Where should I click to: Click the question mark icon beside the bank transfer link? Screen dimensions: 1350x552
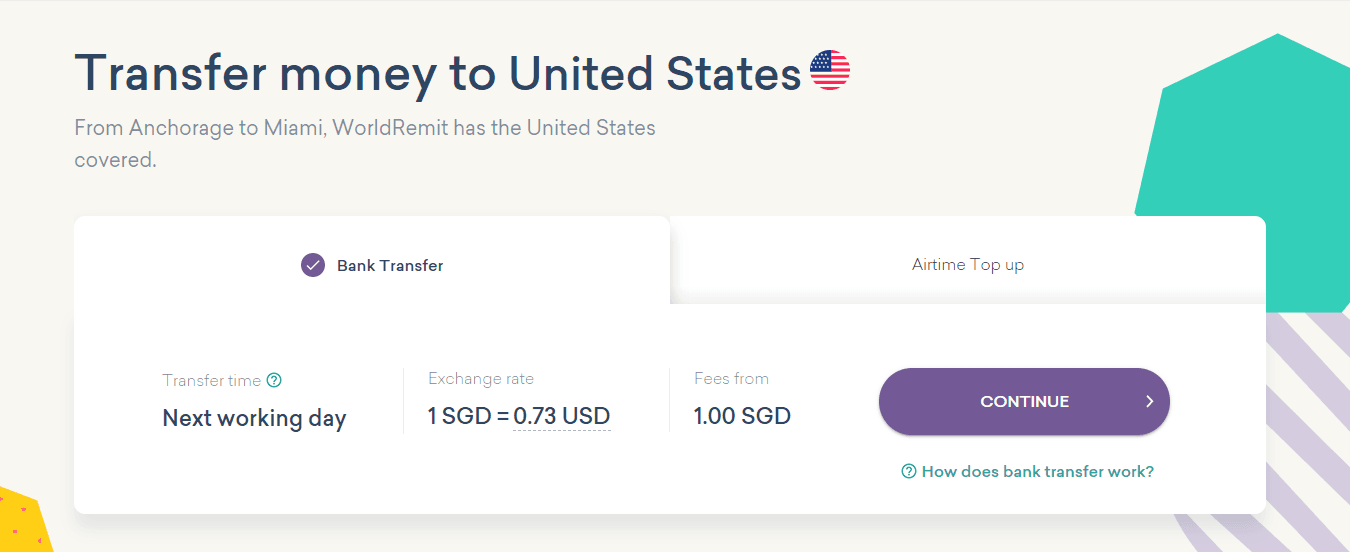point(909,471)
